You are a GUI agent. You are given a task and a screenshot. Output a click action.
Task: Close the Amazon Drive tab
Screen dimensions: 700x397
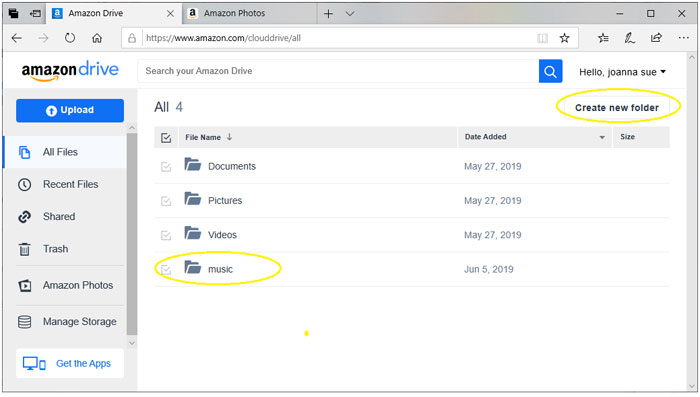pos(170,14)
